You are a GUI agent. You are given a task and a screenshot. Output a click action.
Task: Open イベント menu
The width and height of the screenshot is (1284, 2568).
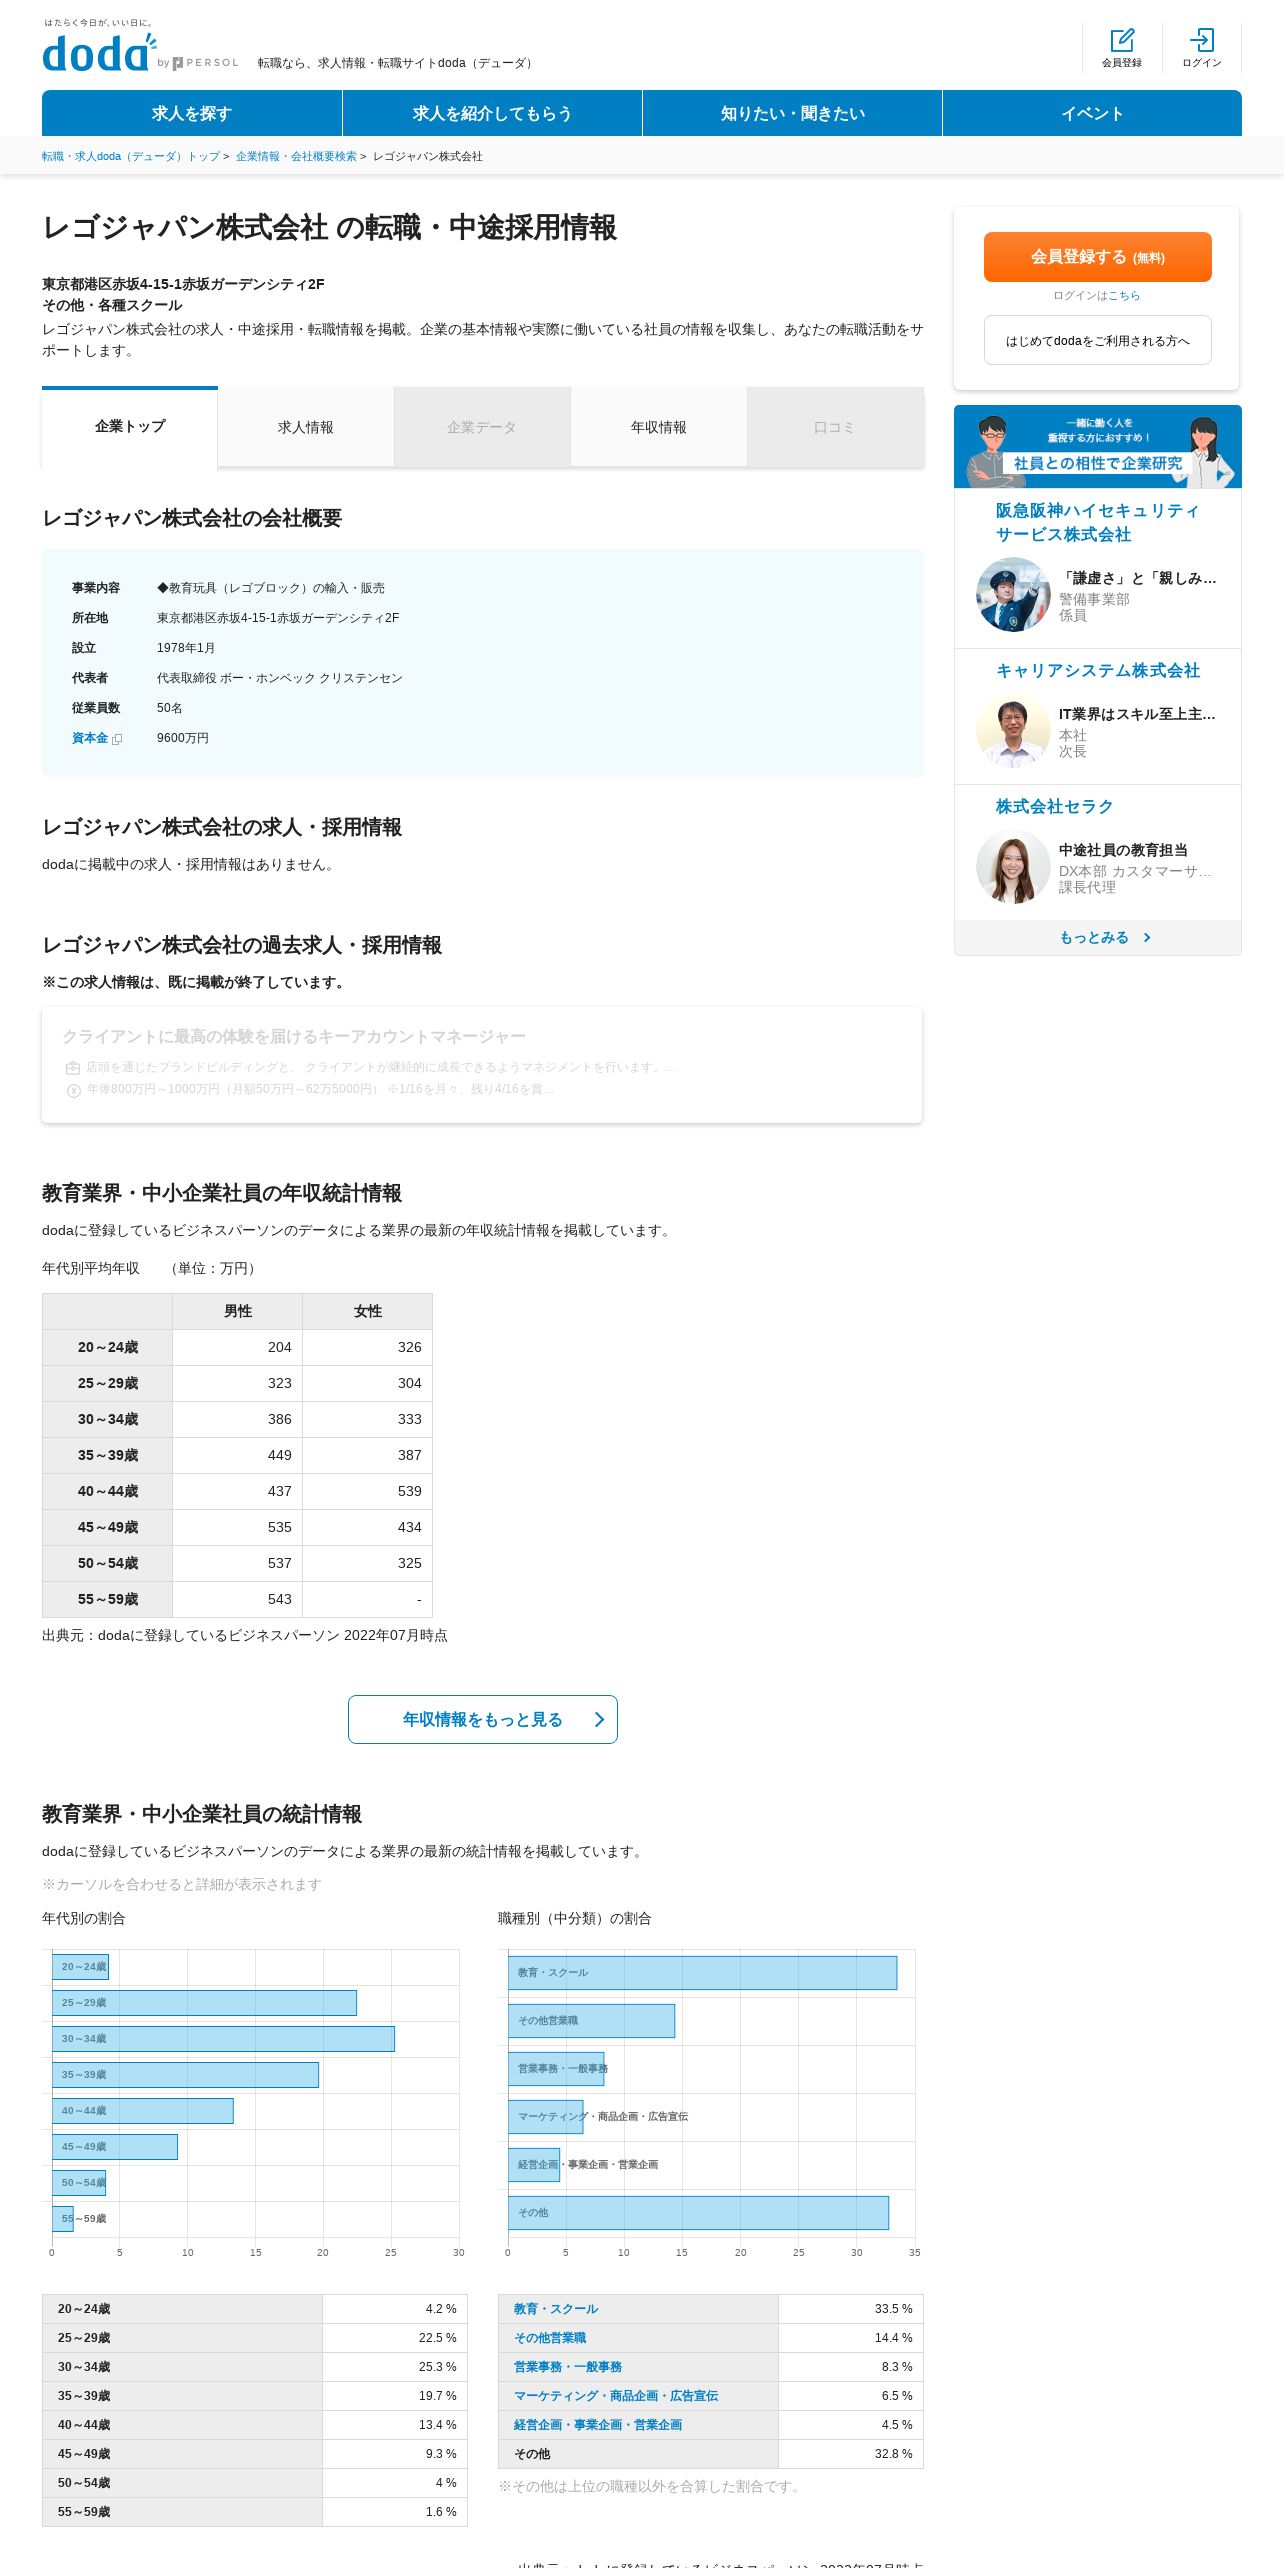1092,113
